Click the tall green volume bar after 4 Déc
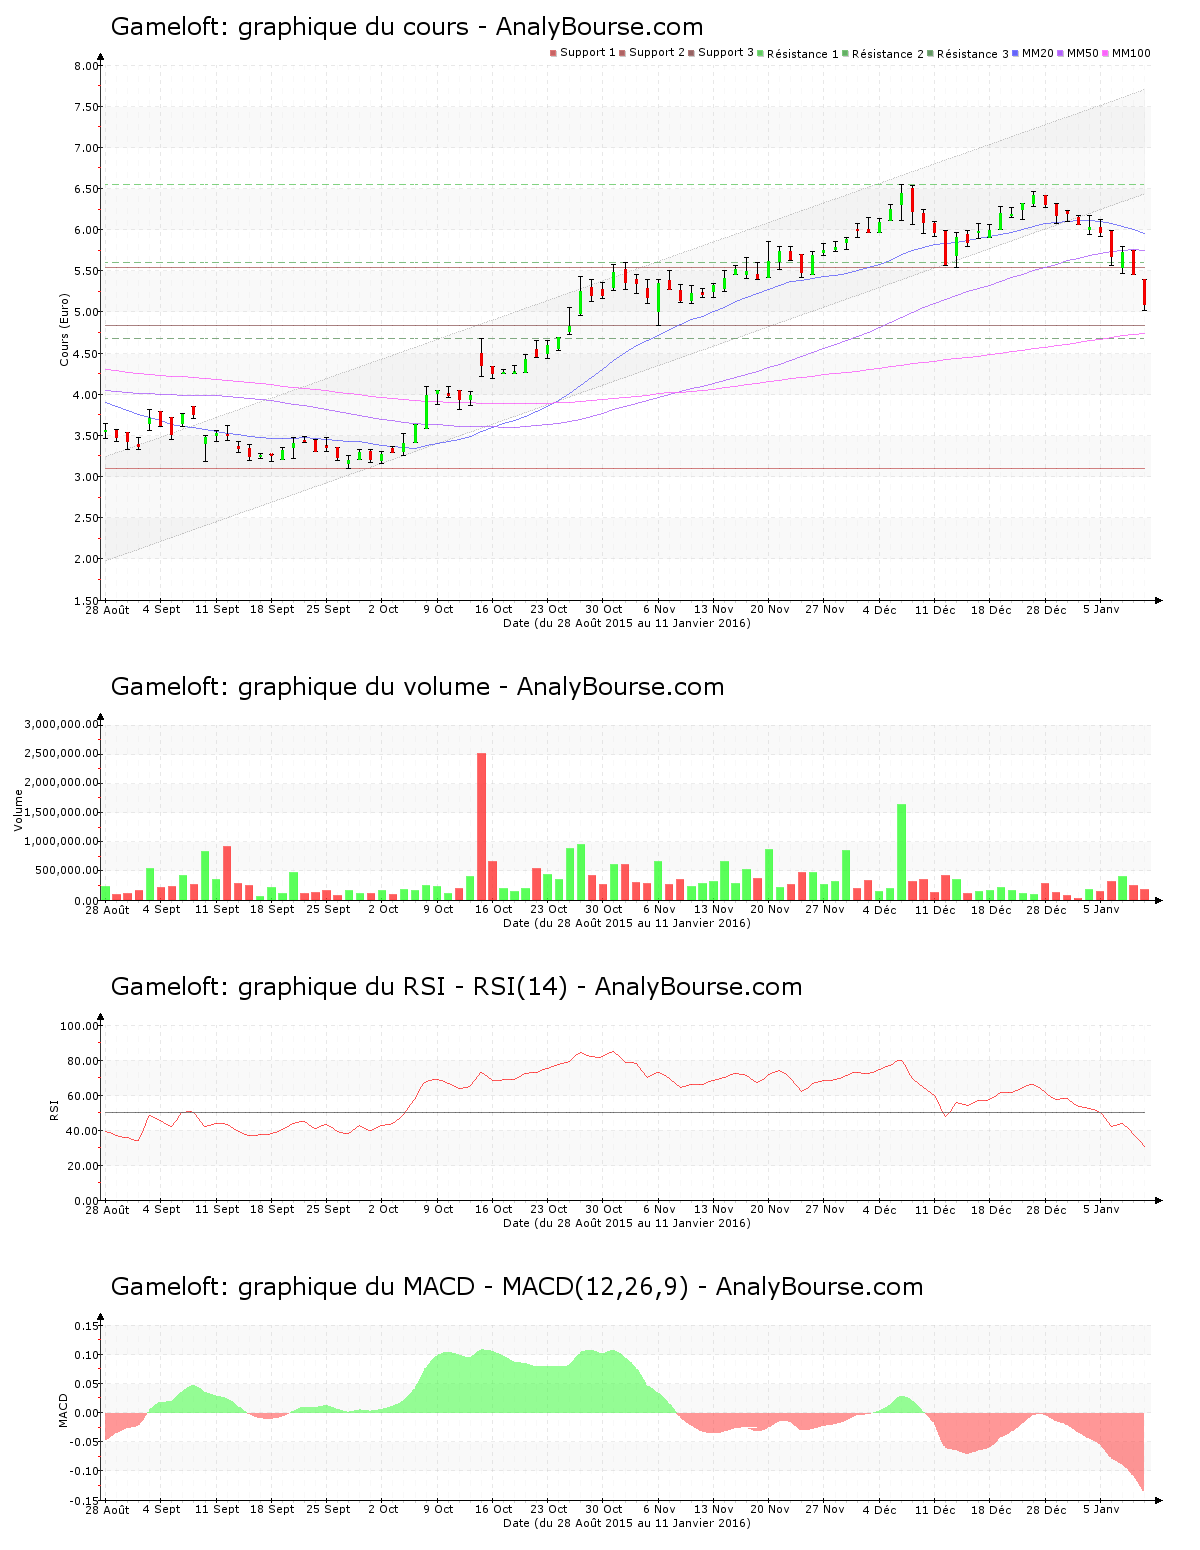The height and width of the screenshot is (1550, 1200). [901, 852]
